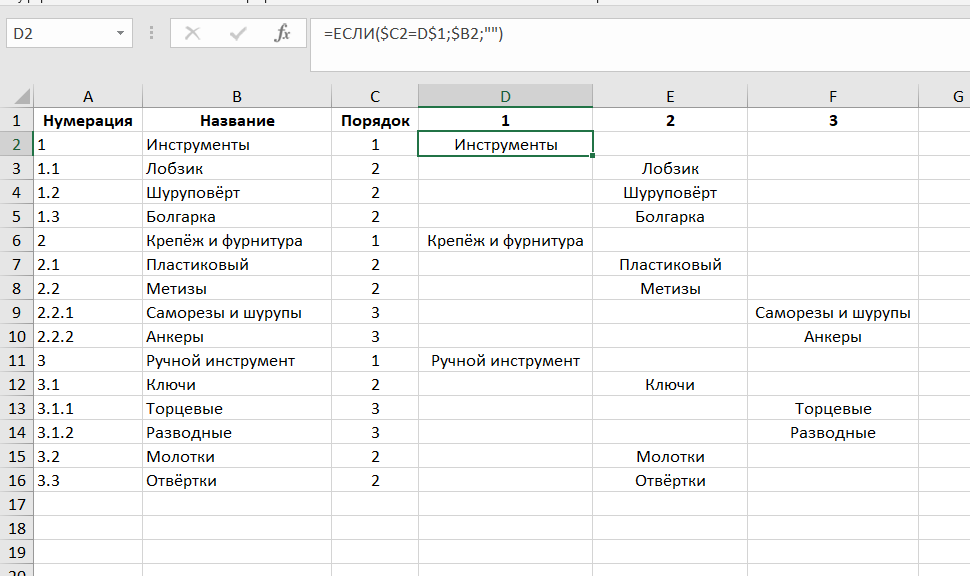This screenshot has height=576, width=970.
Task: Select the 'Нумерация' header cell
Action: 88,121
